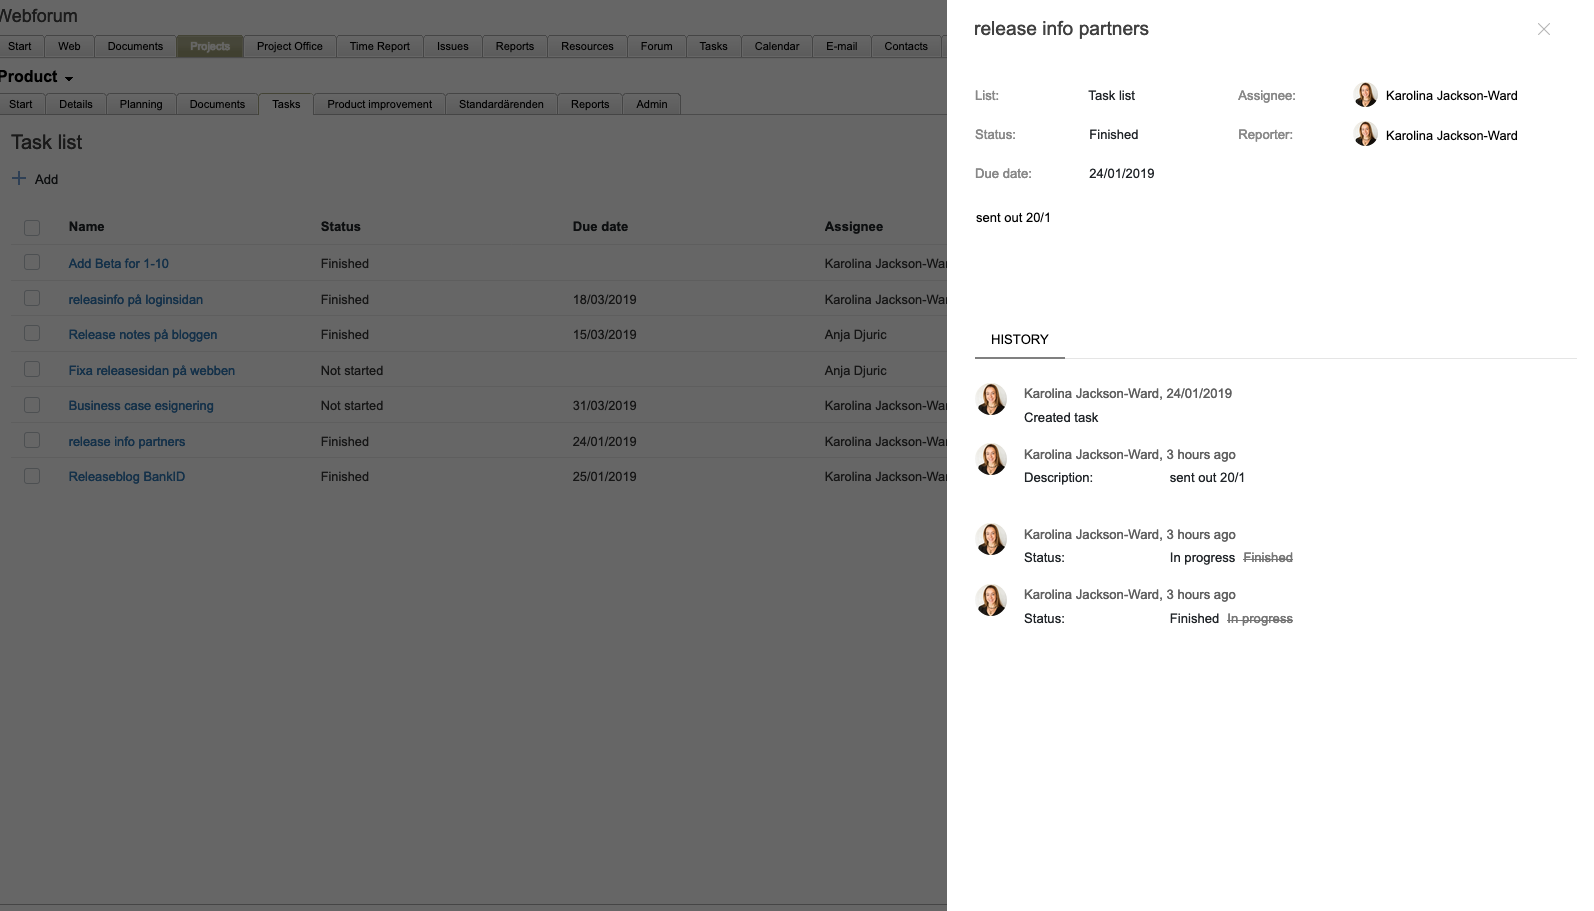Image resolution: width=1594 pixels, height=911 pixels.
Task: Sort by Assignee column header
Action: click(854, 226)
